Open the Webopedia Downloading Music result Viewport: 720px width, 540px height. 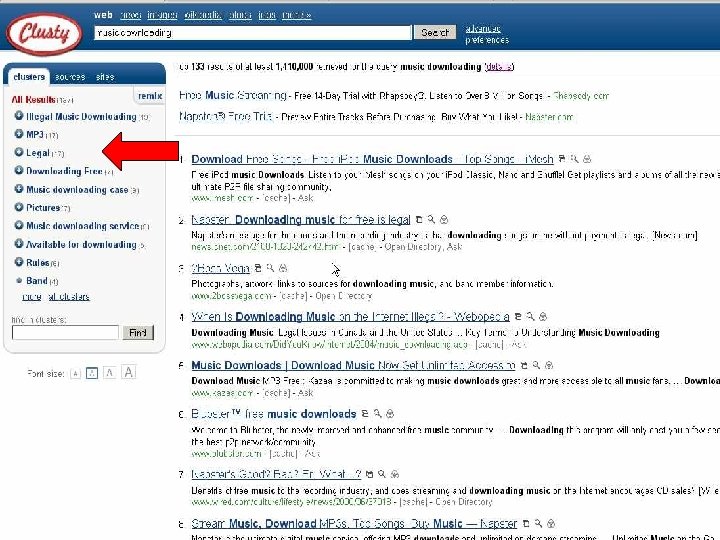[x=350, y=317]
